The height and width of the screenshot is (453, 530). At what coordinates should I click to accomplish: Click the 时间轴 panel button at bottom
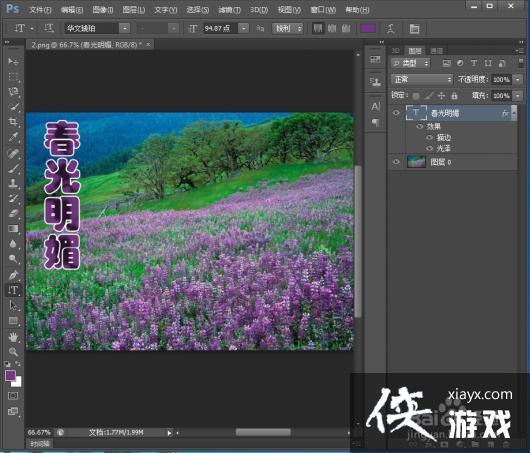click(x=40, y=444)
